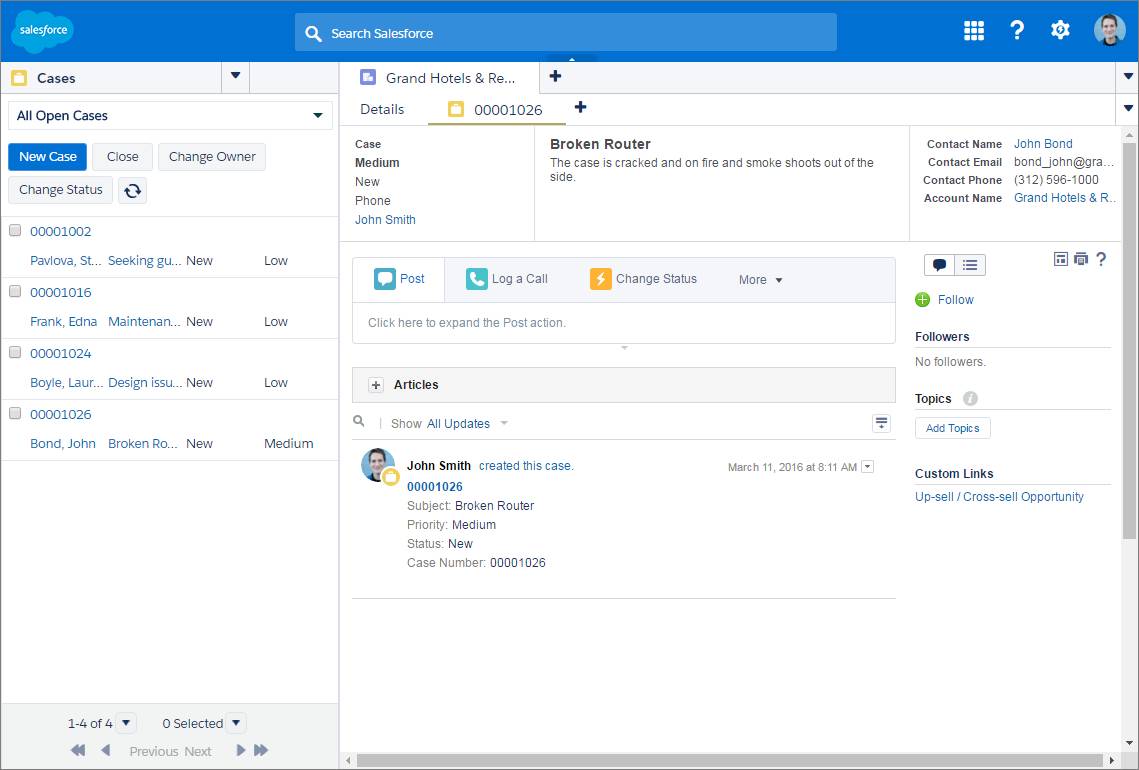The width and height of the screenshot is (1139, 770).
Task: Add a new primary tab with the plus
Action: (x=555, y=76)
